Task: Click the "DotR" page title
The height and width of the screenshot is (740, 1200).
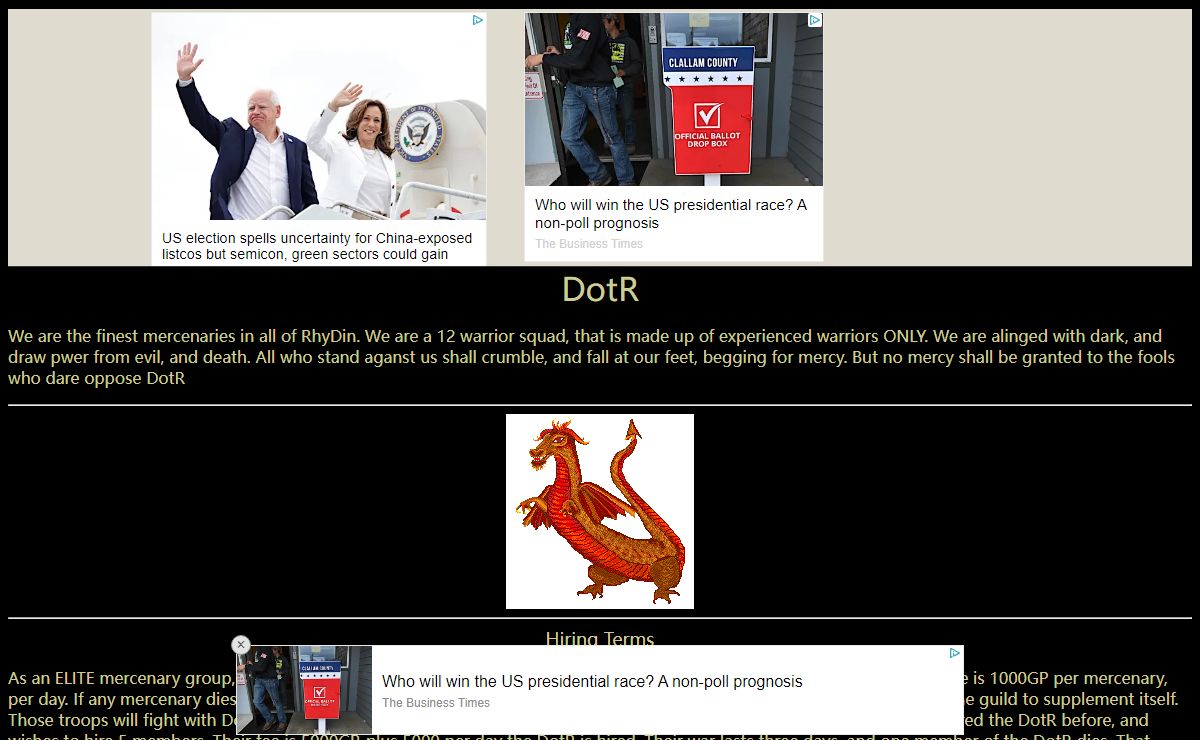Action: coord(600,289)
